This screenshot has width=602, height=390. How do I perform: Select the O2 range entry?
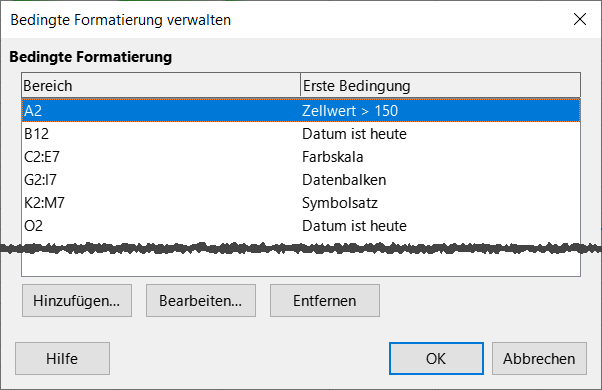[33, 226]
